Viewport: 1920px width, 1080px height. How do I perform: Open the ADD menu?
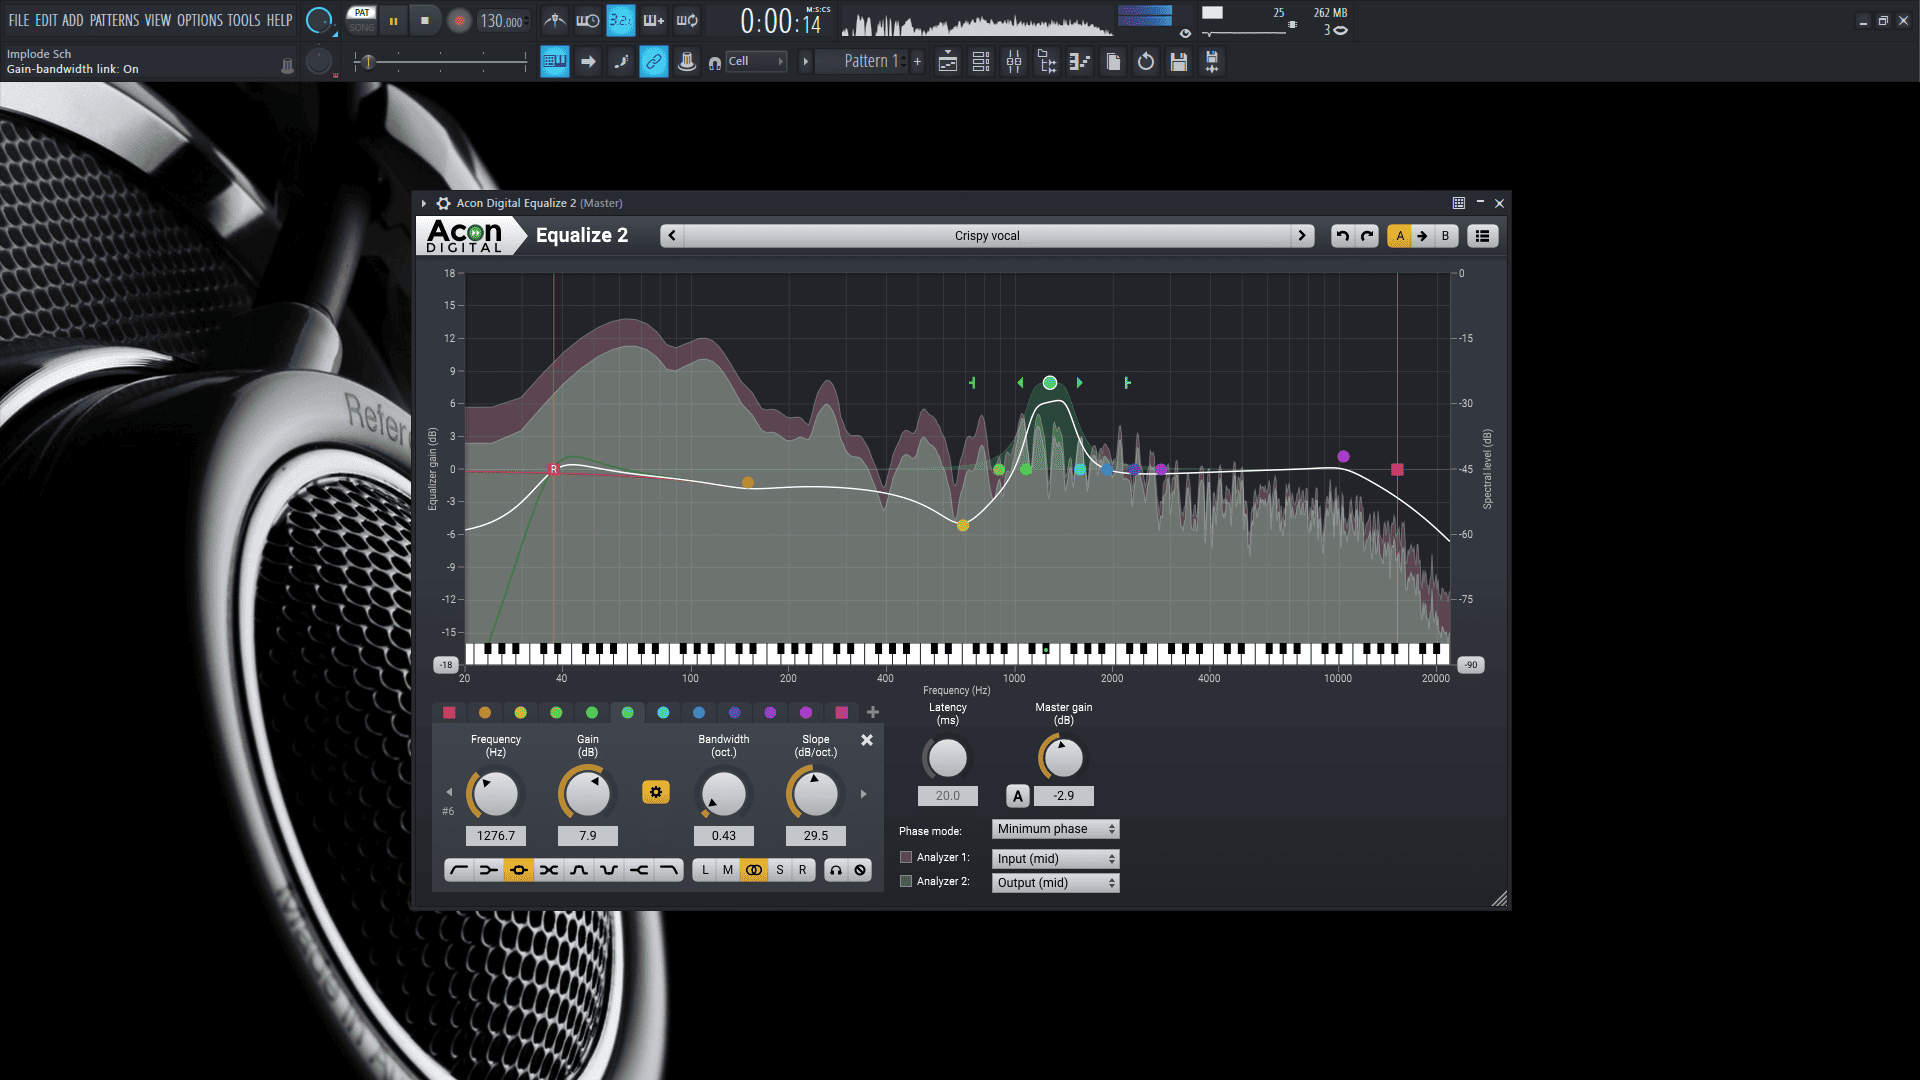[x=73, y=20]
